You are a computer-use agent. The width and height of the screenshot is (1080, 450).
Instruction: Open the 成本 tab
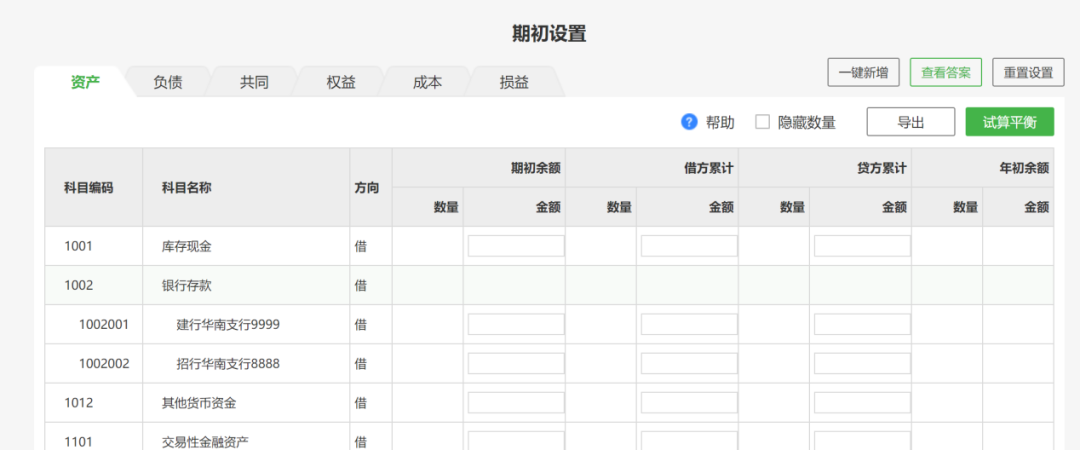click(x=427, y=83)
